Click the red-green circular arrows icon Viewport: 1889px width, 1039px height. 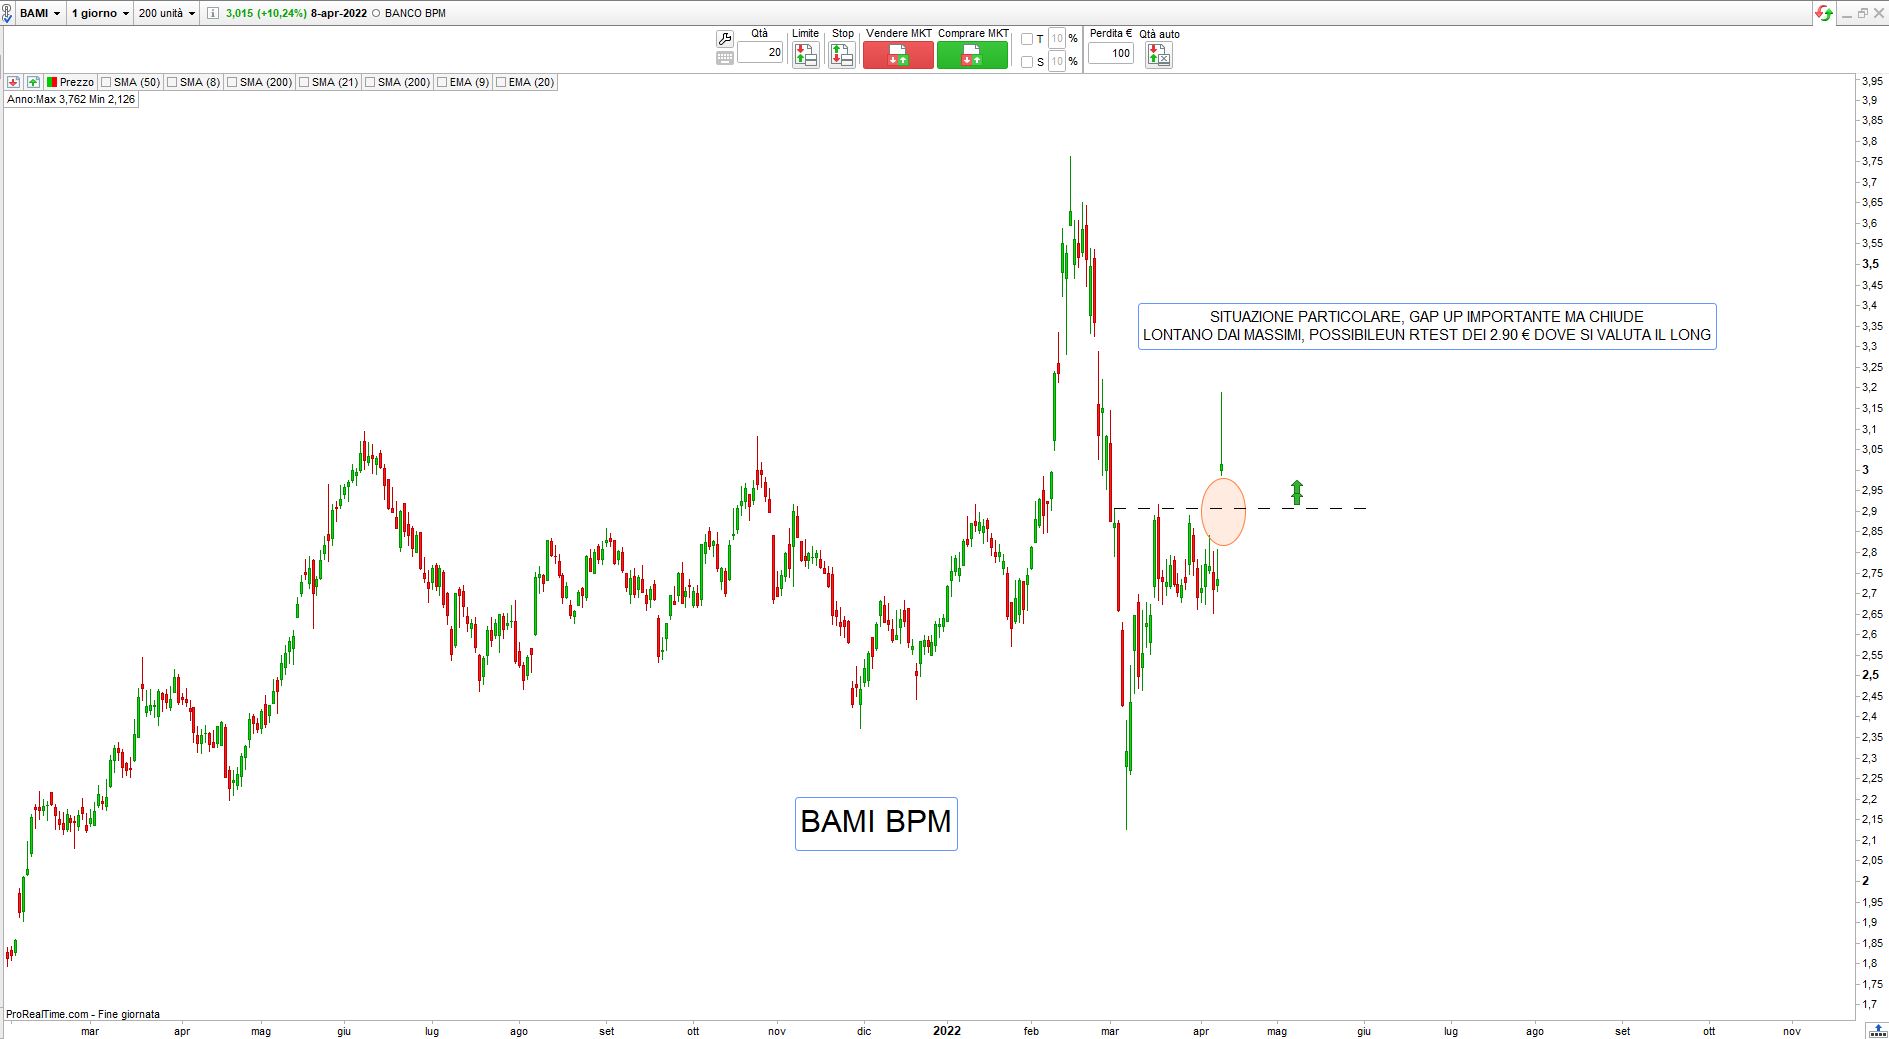coord(1825,13)
